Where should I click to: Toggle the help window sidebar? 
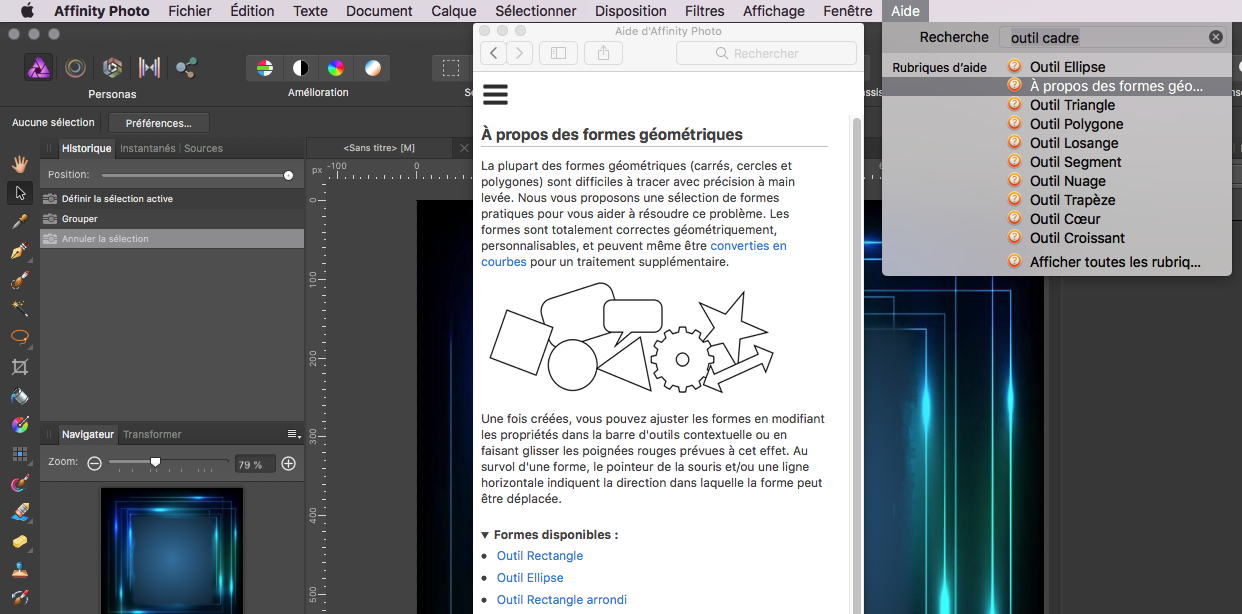[558, 53]
